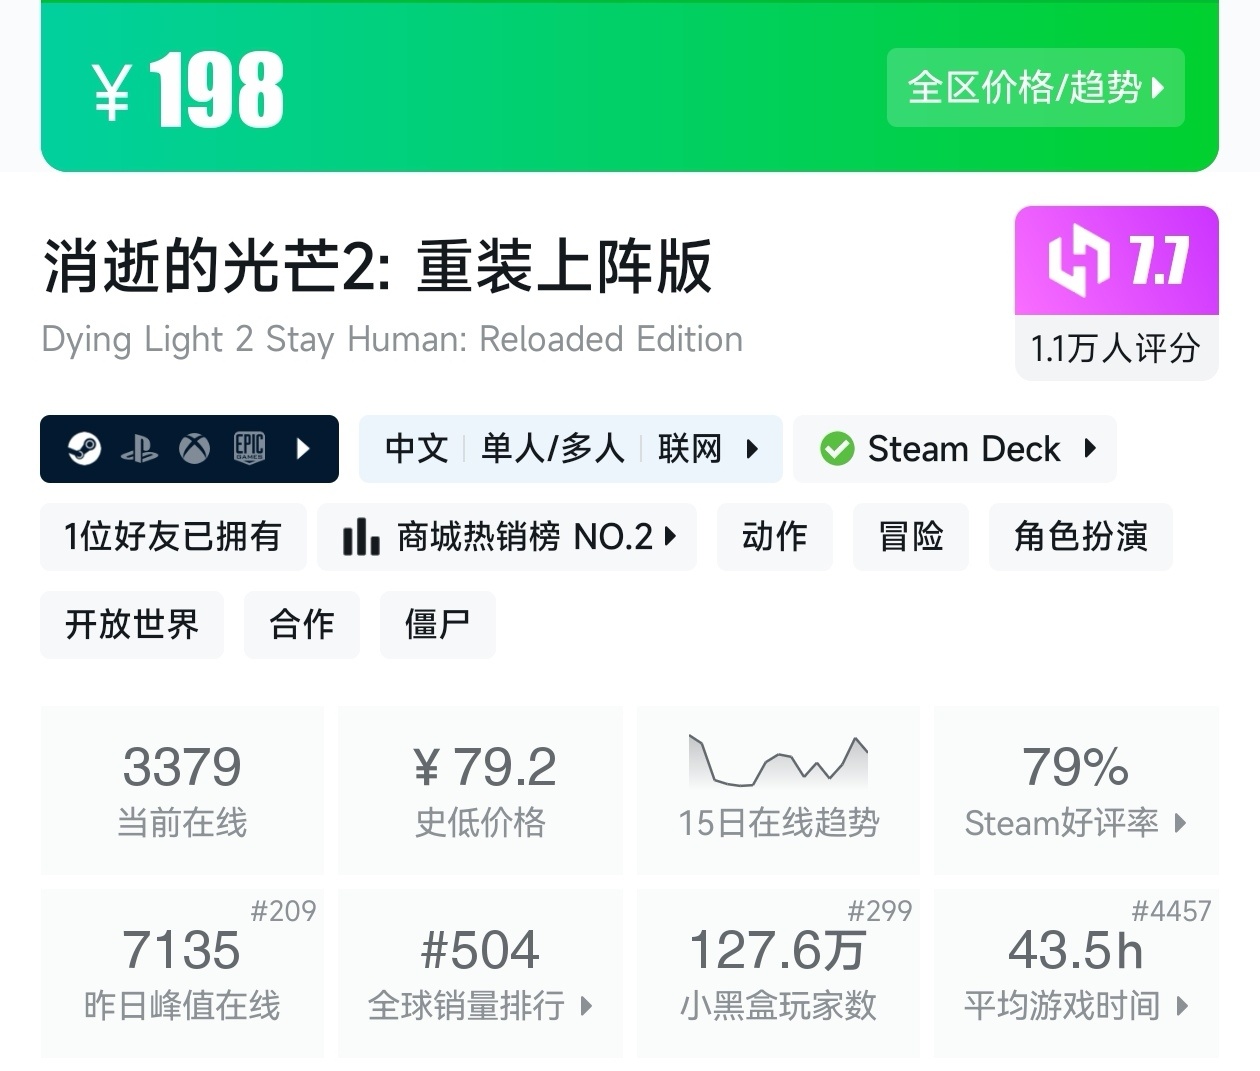The height and width of the screenshot is (1071, 1260).
Task: Expand the 中文 单人/多人 联网 details arrow
Action: click(752, 449)
